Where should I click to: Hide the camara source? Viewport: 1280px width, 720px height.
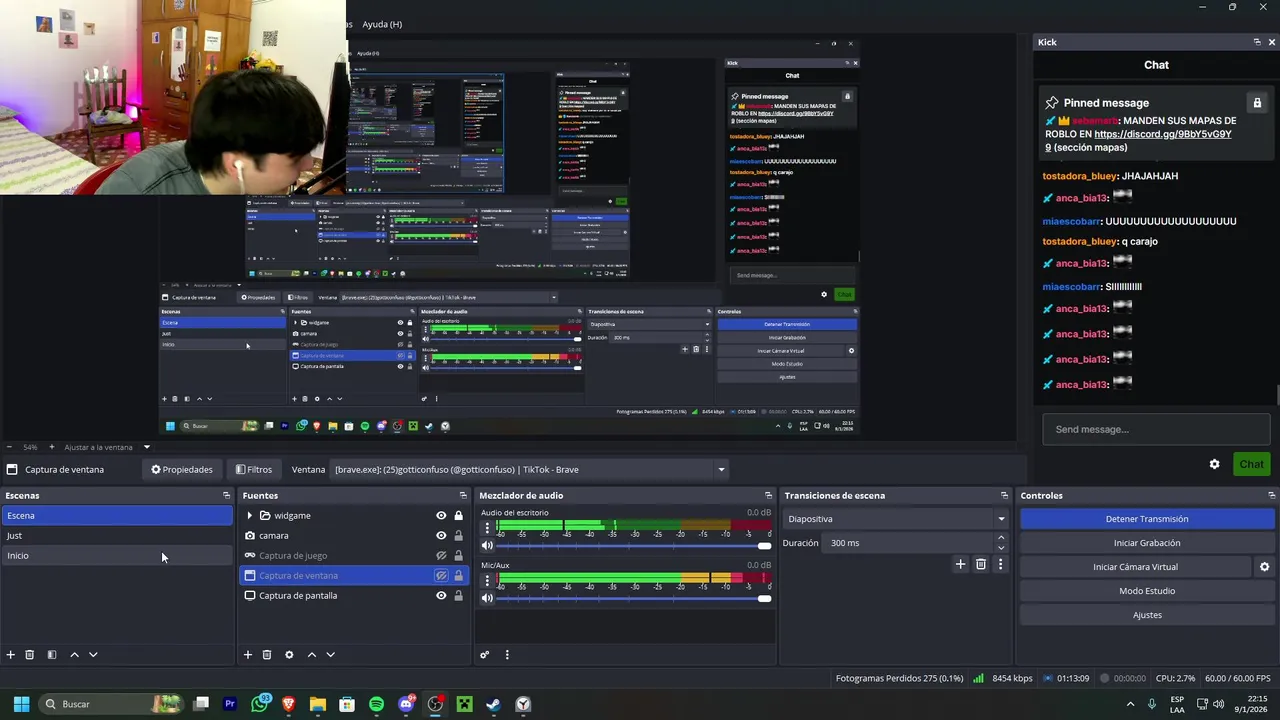(x=441, y=535)
